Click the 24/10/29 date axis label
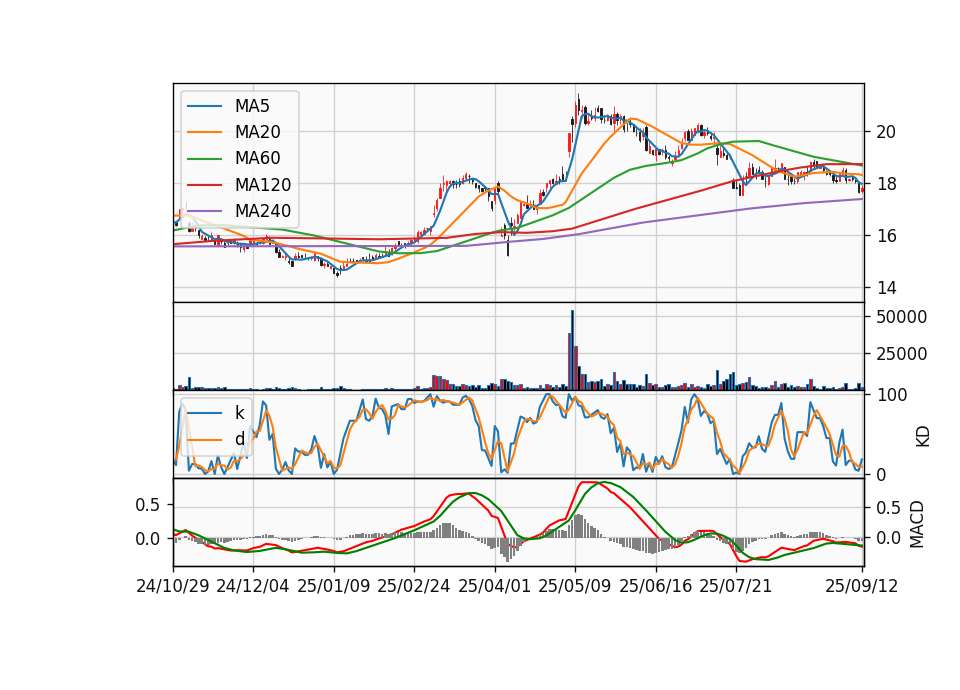The image size is (960, 690). pos(173,586)
